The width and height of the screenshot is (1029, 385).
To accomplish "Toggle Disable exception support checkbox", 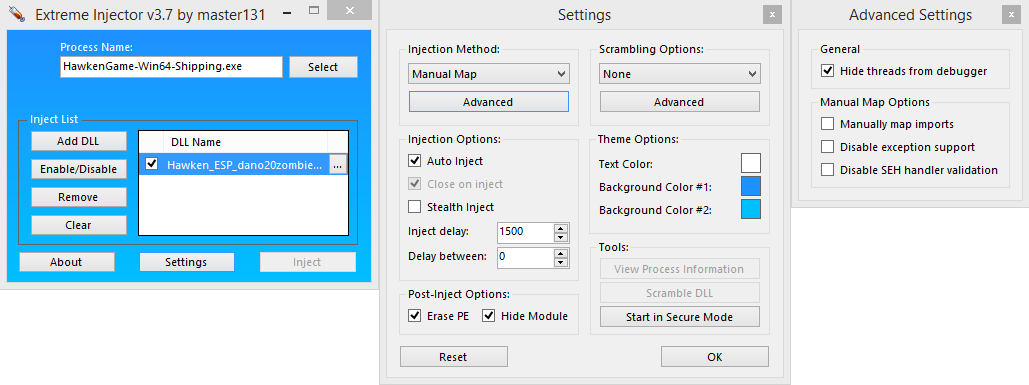I will 828,147.
